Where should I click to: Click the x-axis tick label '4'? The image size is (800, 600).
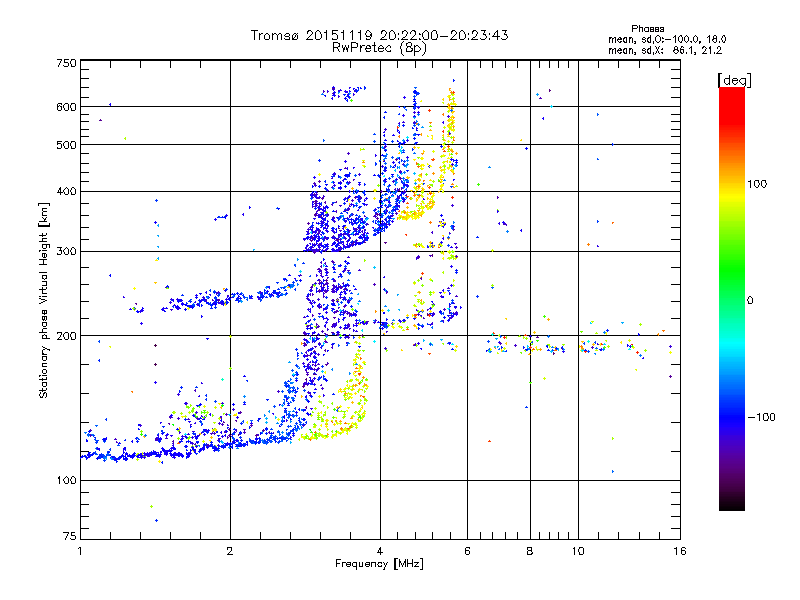click(x=380, y=551)
